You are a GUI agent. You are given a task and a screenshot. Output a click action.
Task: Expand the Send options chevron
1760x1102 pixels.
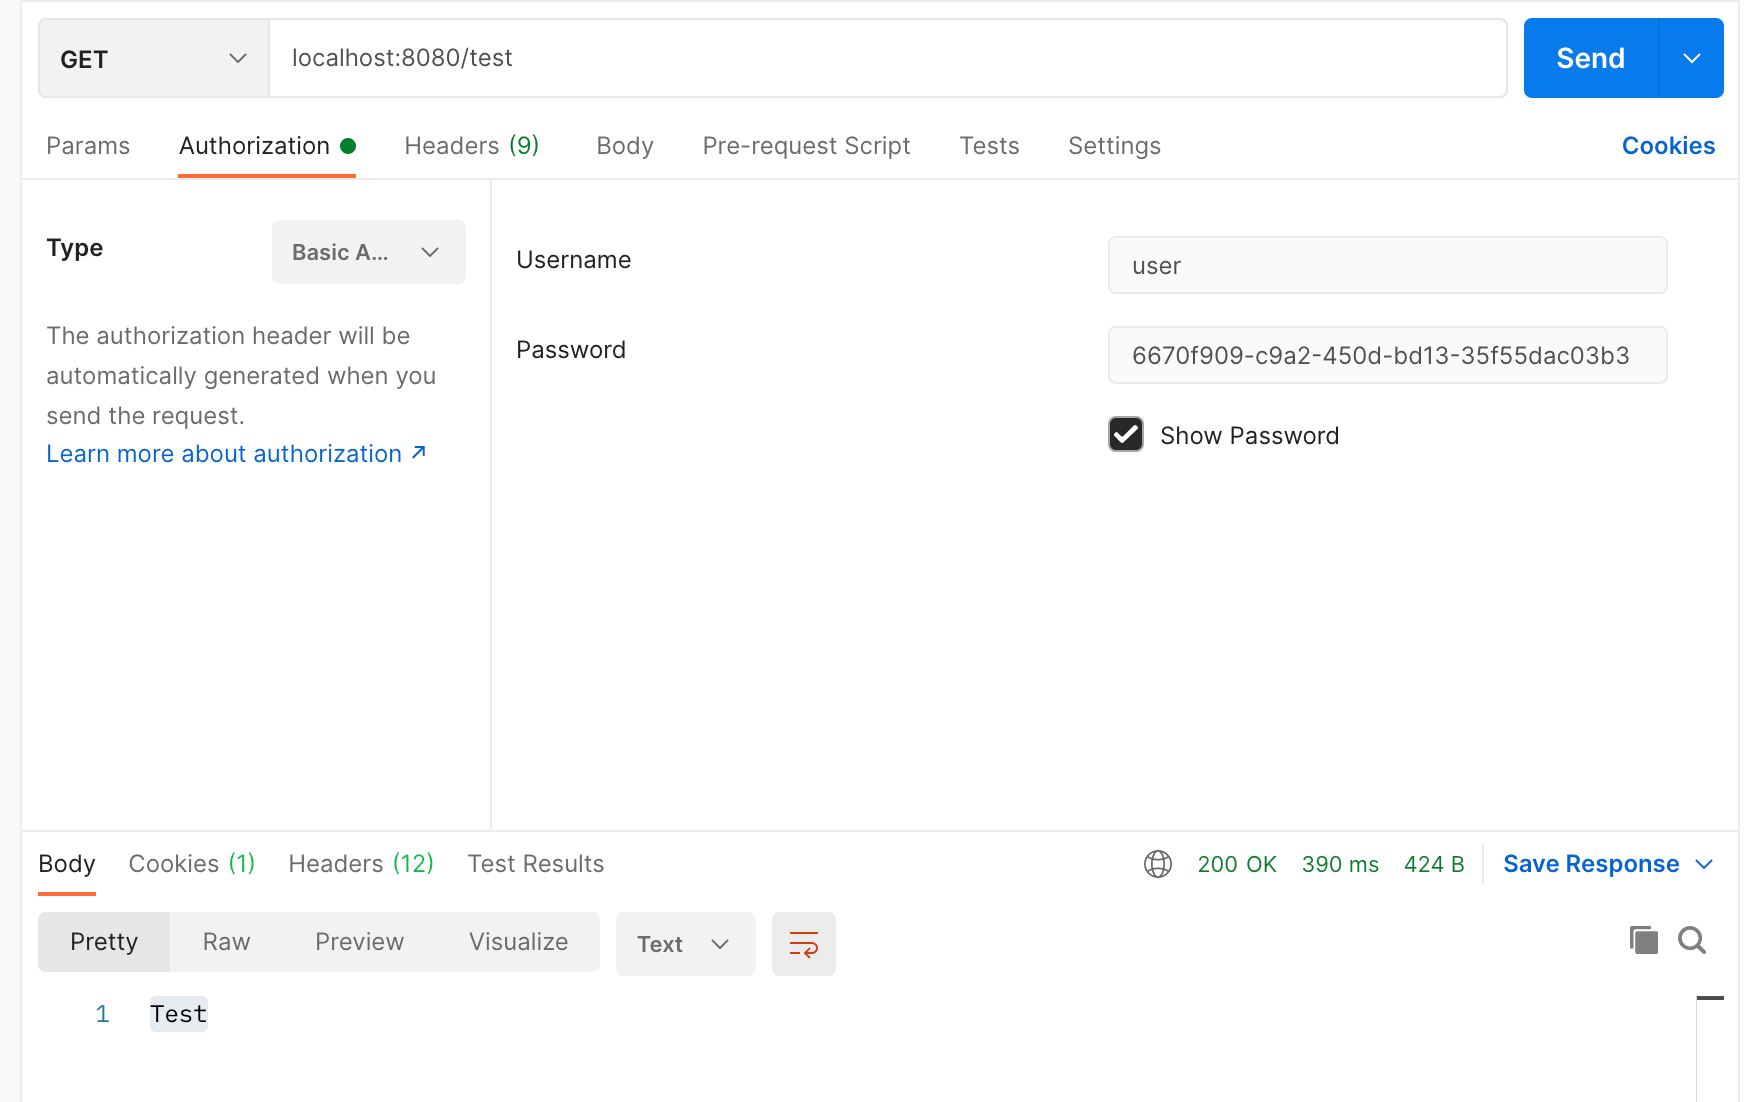click(1691, 58)
